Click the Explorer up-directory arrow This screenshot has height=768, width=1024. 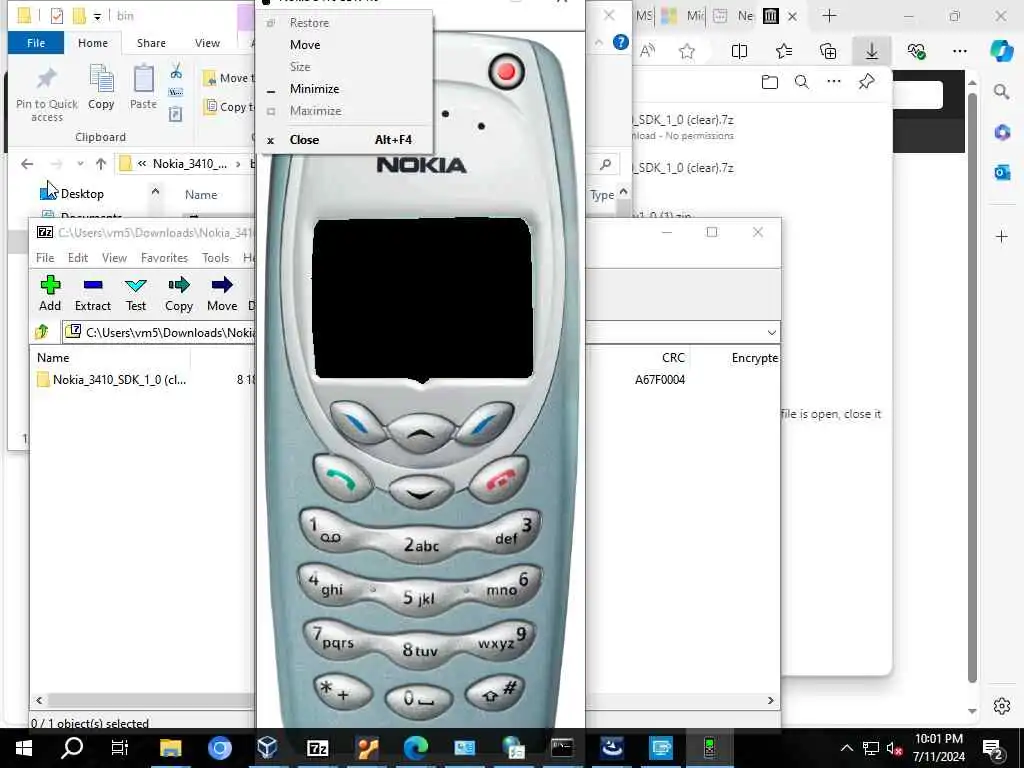pyautogui.click(x=101, y=164)
